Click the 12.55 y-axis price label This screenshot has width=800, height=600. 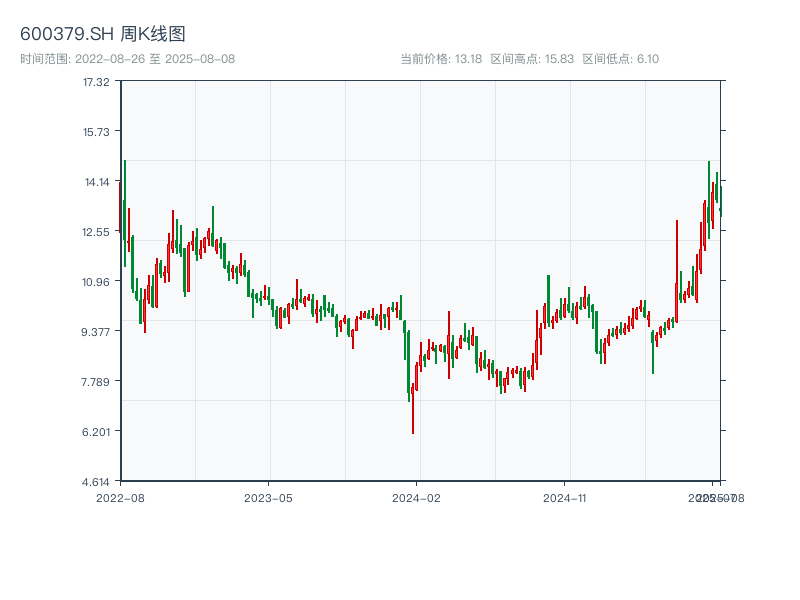[x=96, y=231]
